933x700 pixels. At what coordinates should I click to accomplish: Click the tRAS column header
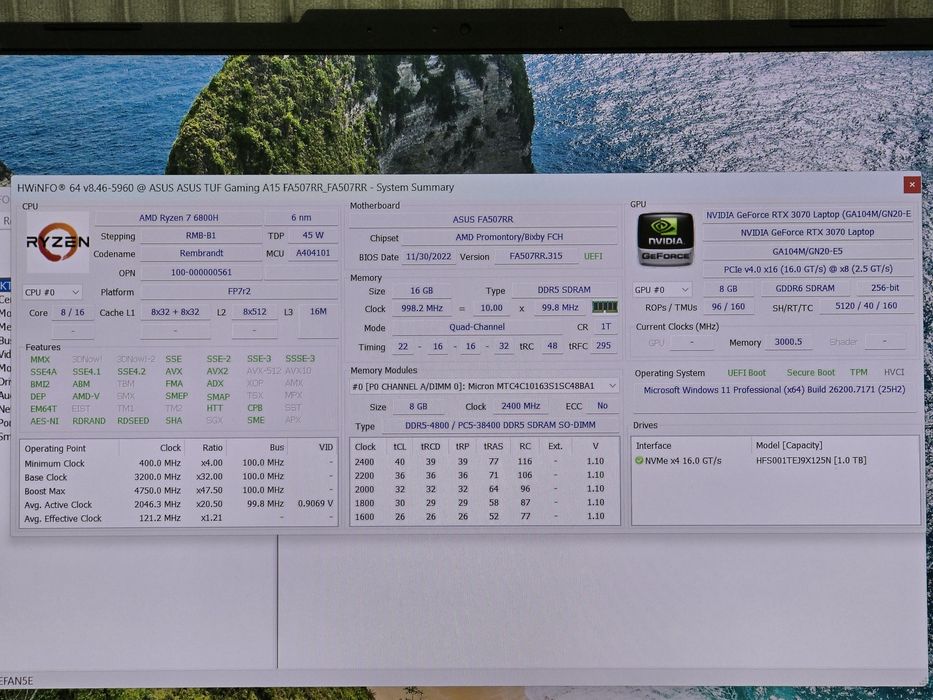click(493, 446)
